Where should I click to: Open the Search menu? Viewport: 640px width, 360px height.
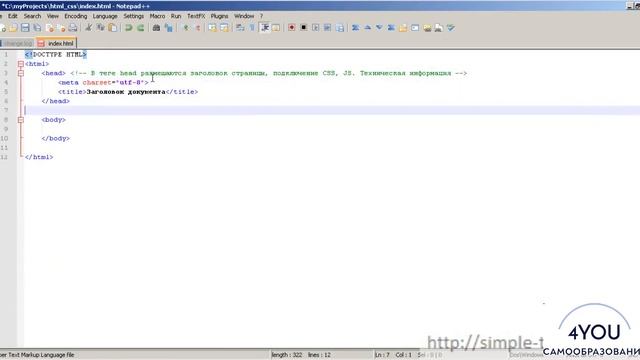(32, 16)
